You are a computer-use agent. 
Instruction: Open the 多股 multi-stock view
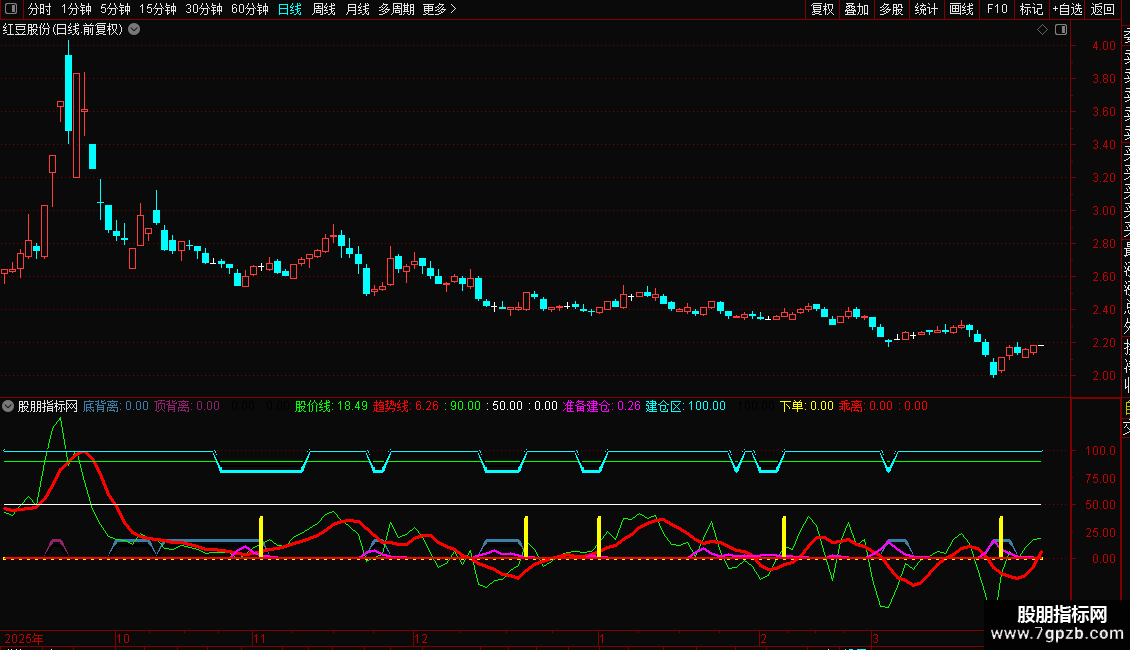point(891,10)
